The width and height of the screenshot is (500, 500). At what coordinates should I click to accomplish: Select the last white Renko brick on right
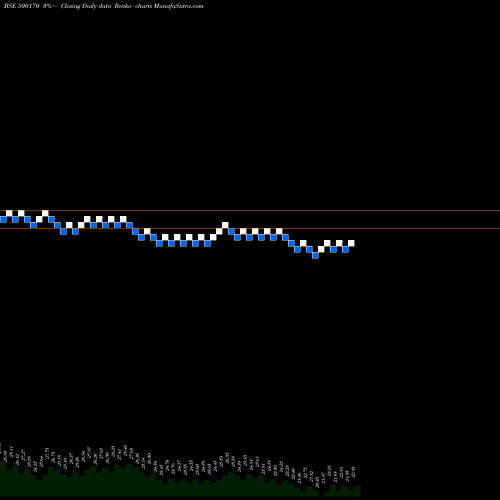tap(351, 243)
